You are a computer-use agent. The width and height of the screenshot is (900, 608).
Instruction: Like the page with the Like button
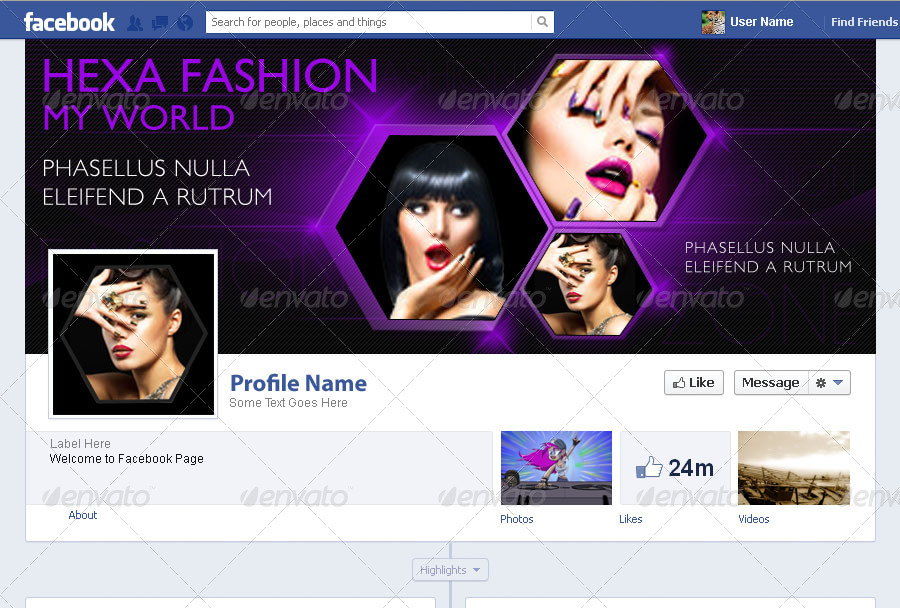pyautogui.click(x=694, y=383)
